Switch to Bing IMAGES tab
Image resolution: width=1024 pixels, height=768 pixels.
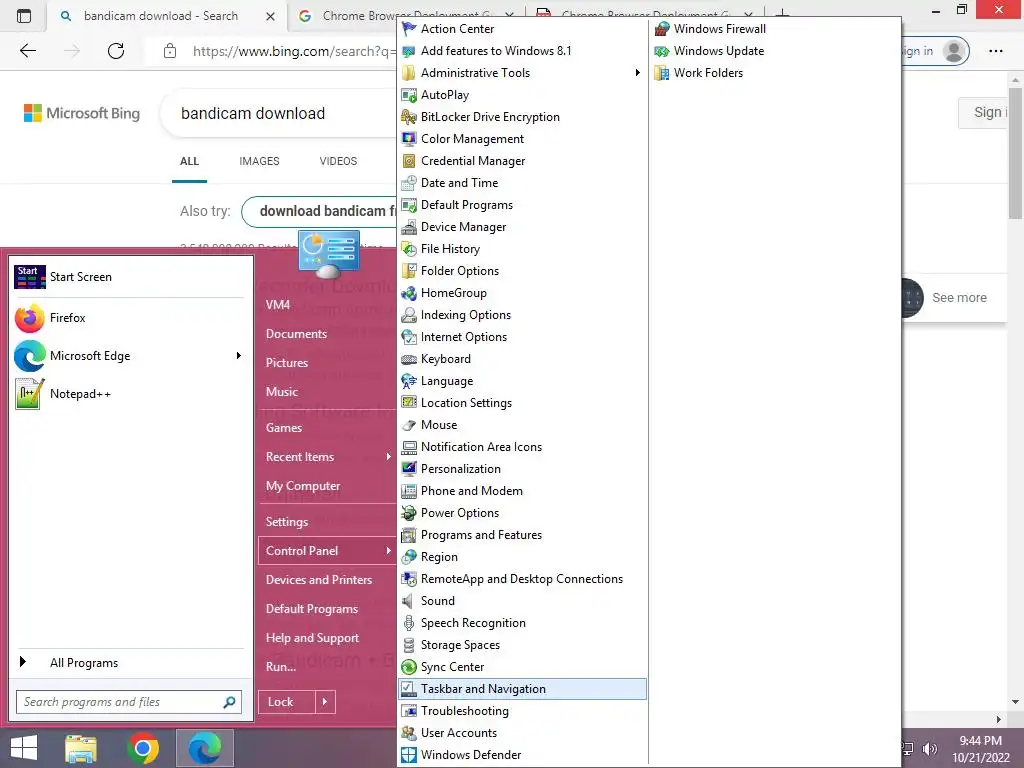[x=259, y=161]
